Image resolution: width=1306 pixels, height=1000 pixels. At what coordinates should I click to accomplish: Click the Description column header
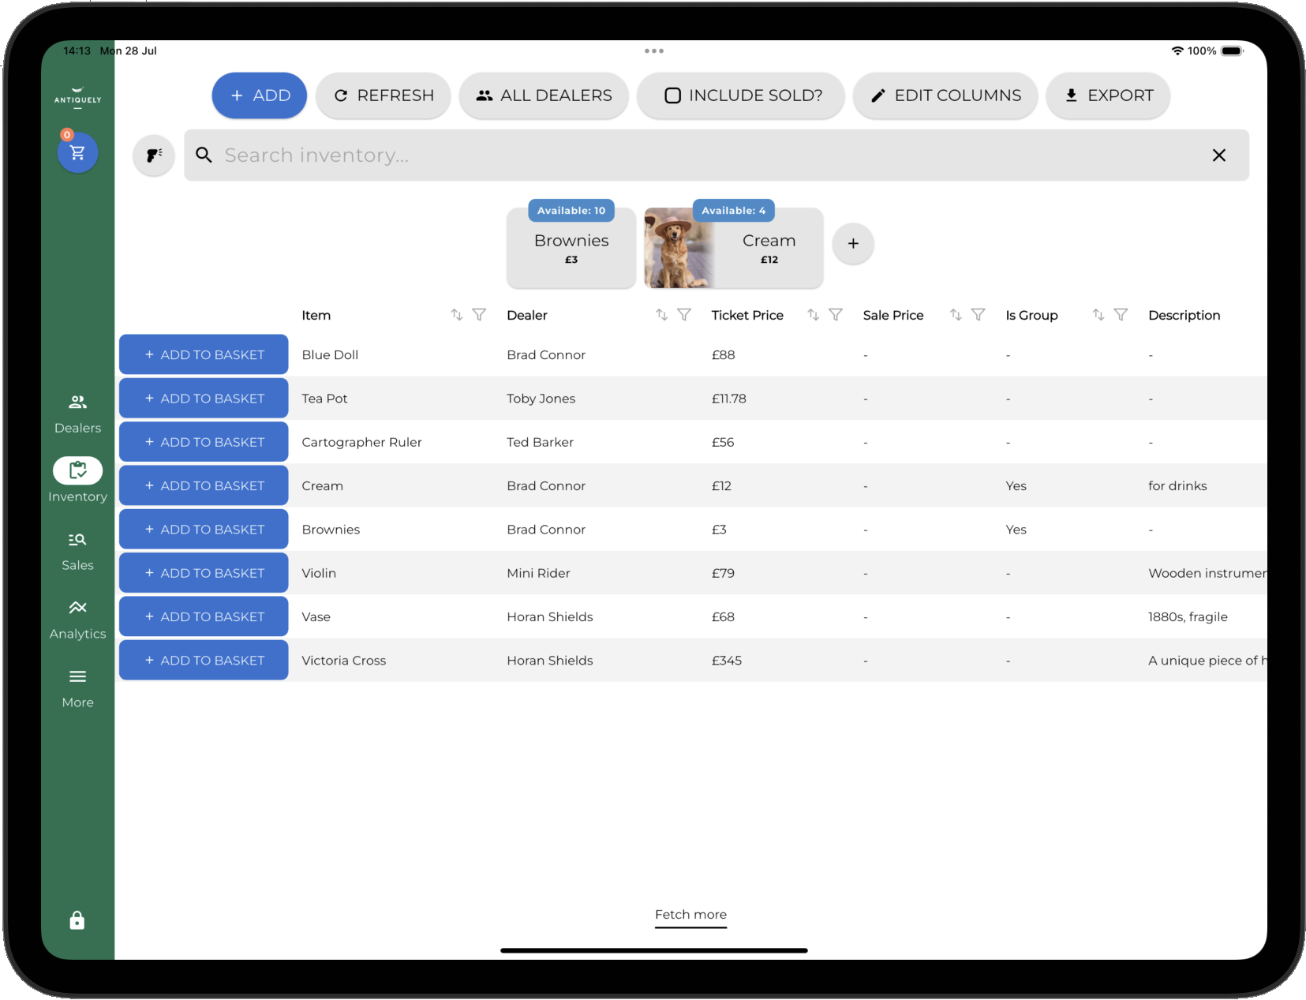pos(1184,315)
